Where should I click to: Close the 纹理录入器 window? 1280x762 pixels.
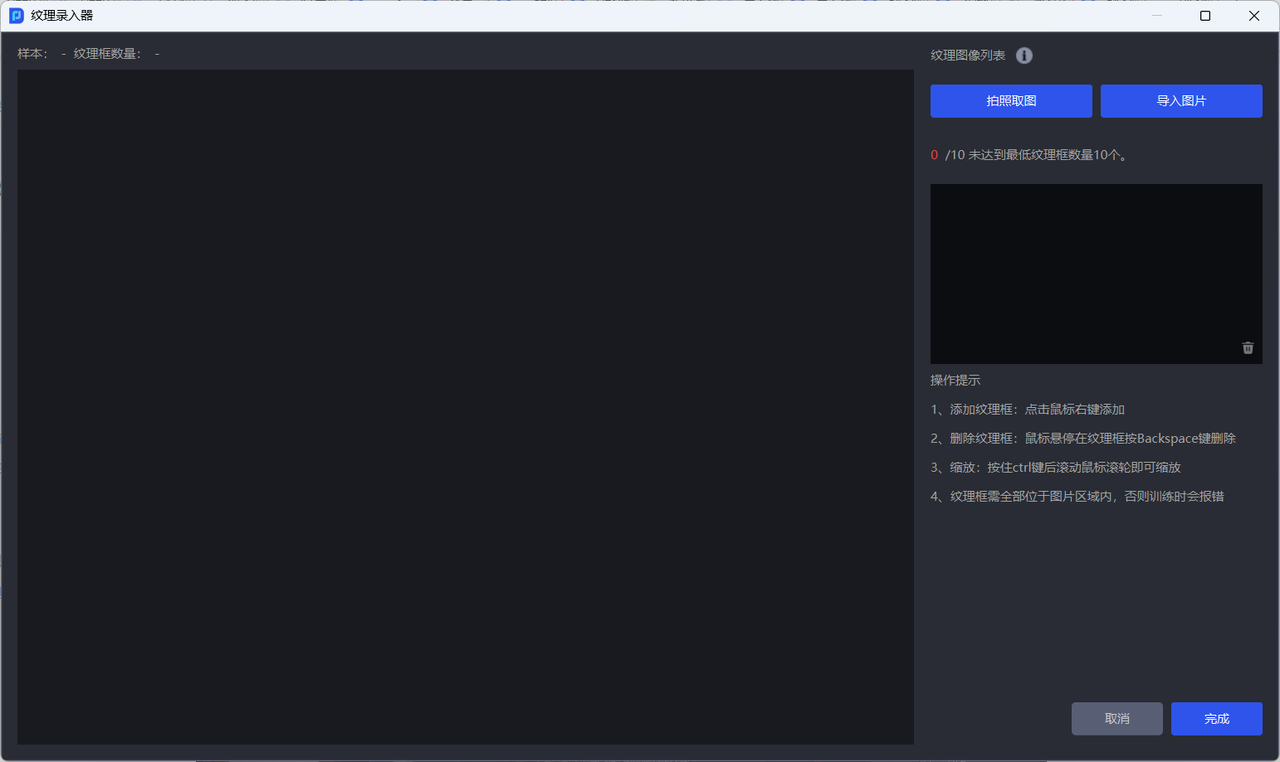1254,16
